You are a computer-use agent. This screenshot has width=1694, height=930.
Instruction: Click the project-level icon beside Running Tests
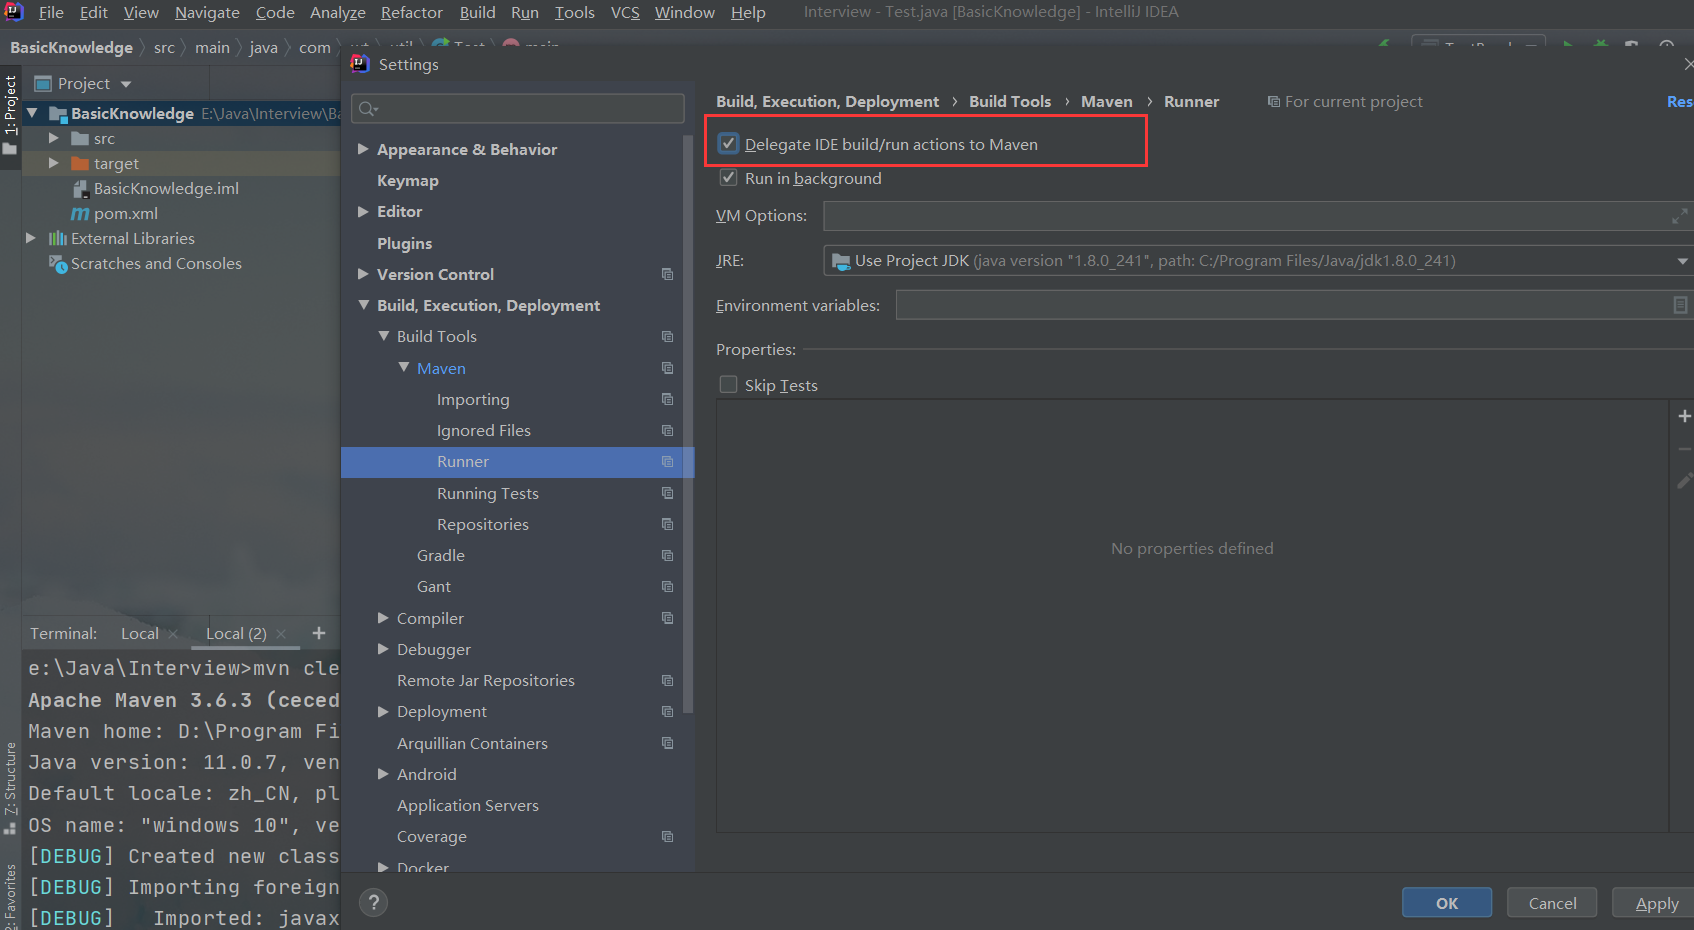point(667,493)
